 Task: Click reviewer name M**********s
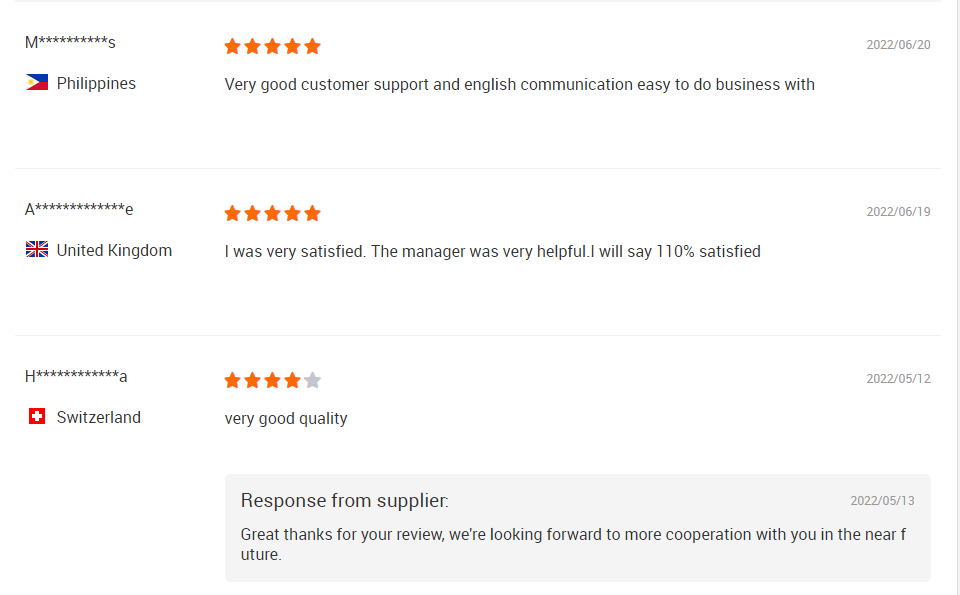[70, 42]
